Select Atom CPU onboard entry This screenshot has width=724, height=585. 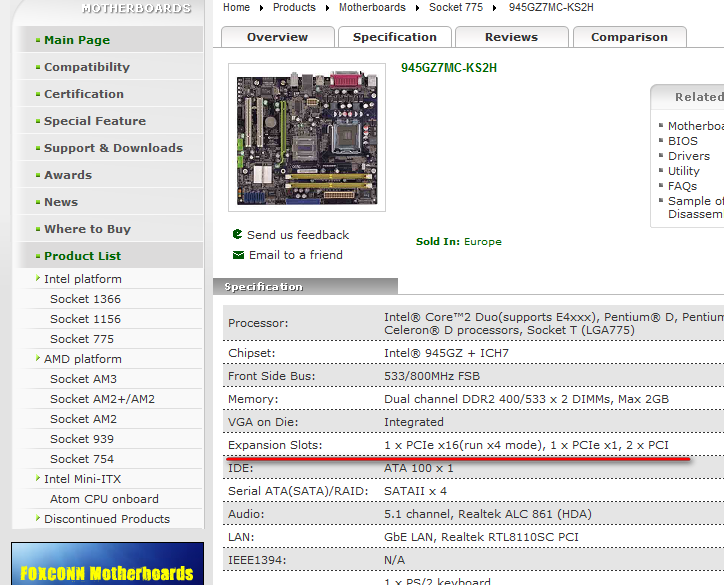click(x=104, y=499)
